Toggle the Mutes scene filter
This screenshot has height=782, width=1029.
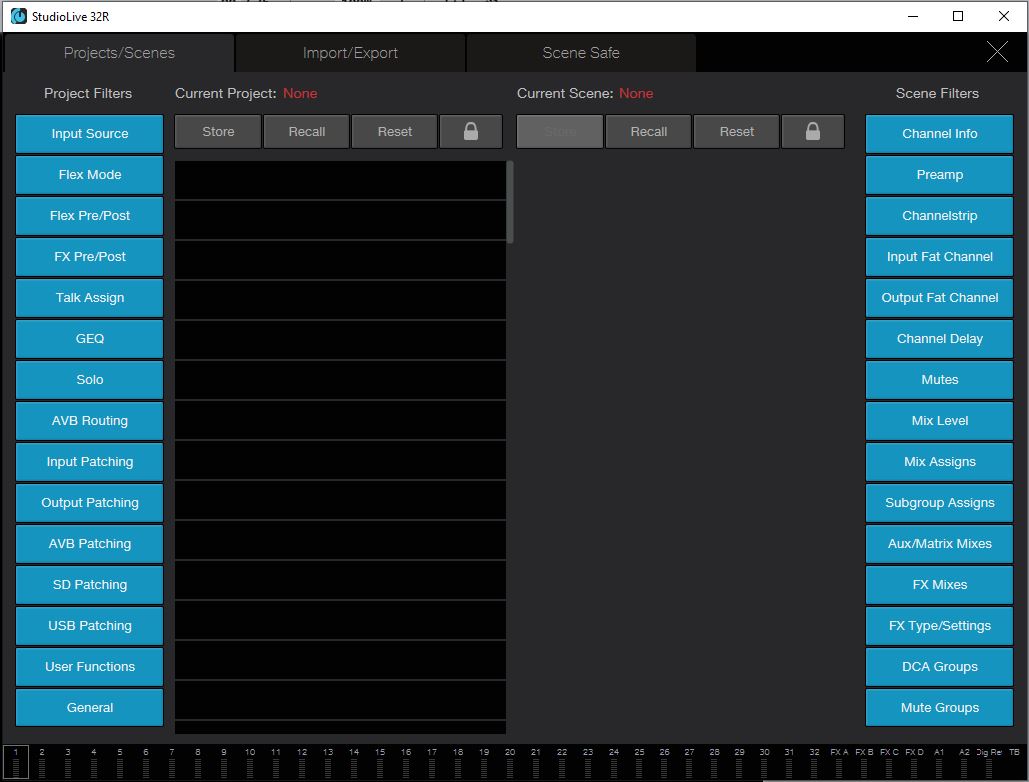coord(939,380)
